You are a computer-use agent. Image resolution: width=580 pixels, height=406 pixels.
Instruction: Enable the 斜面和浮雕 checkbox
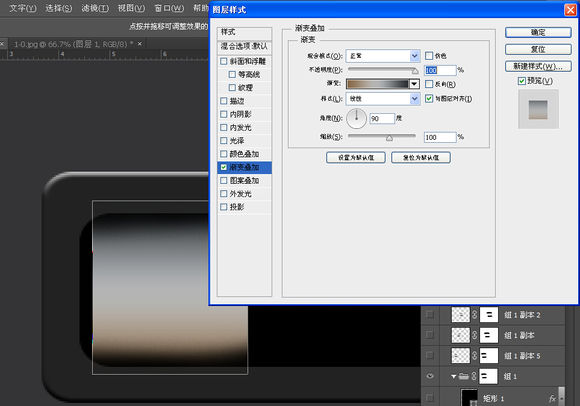(224, 61)
